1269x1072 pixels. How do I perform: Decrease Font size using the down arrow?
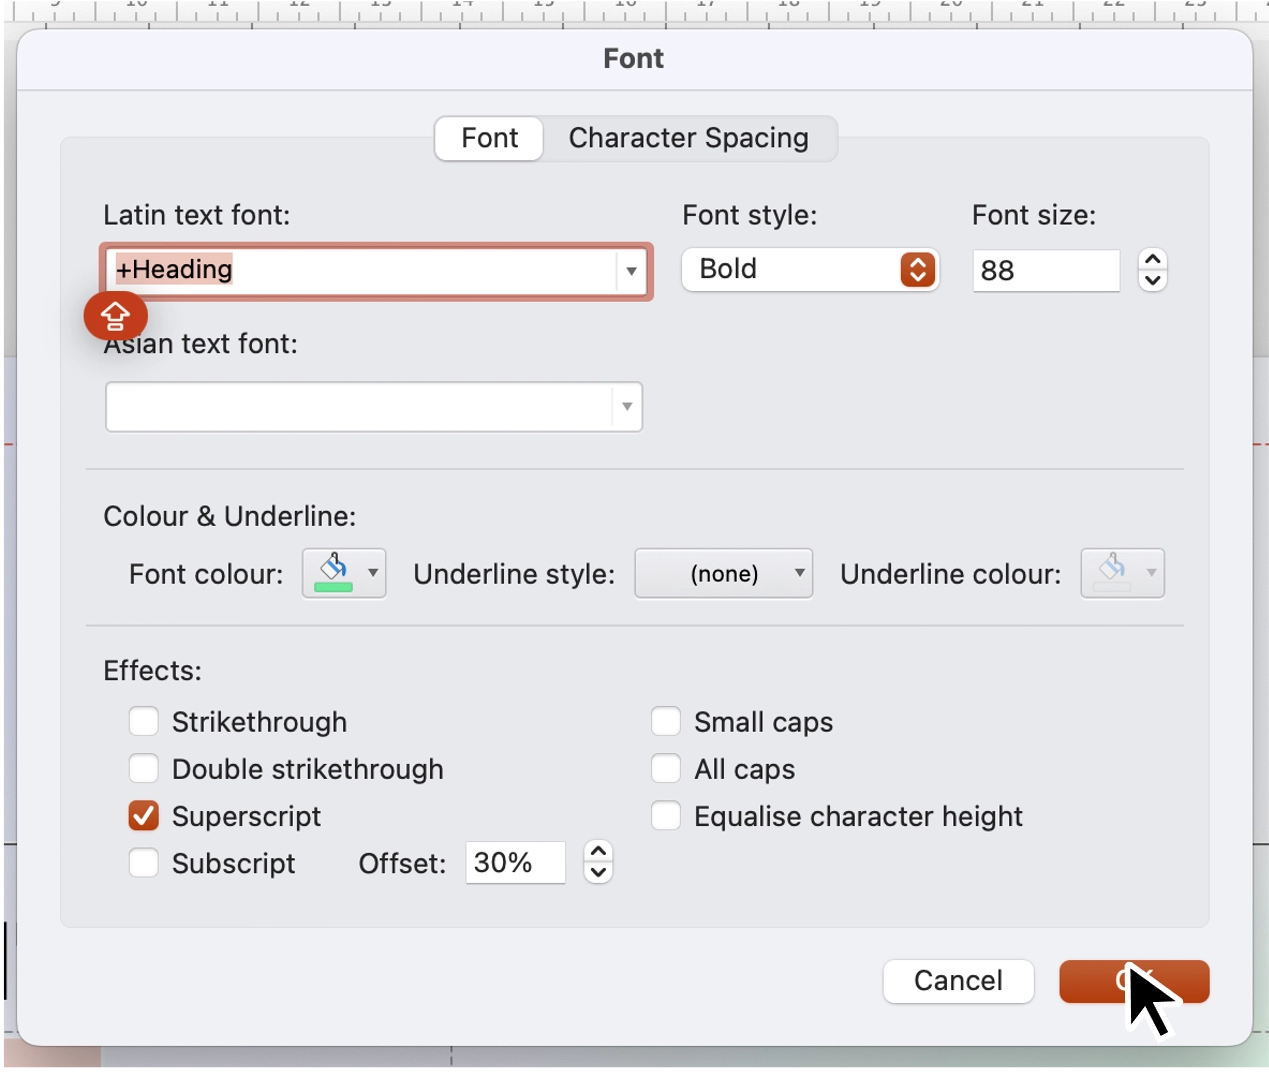point(1152,281)
